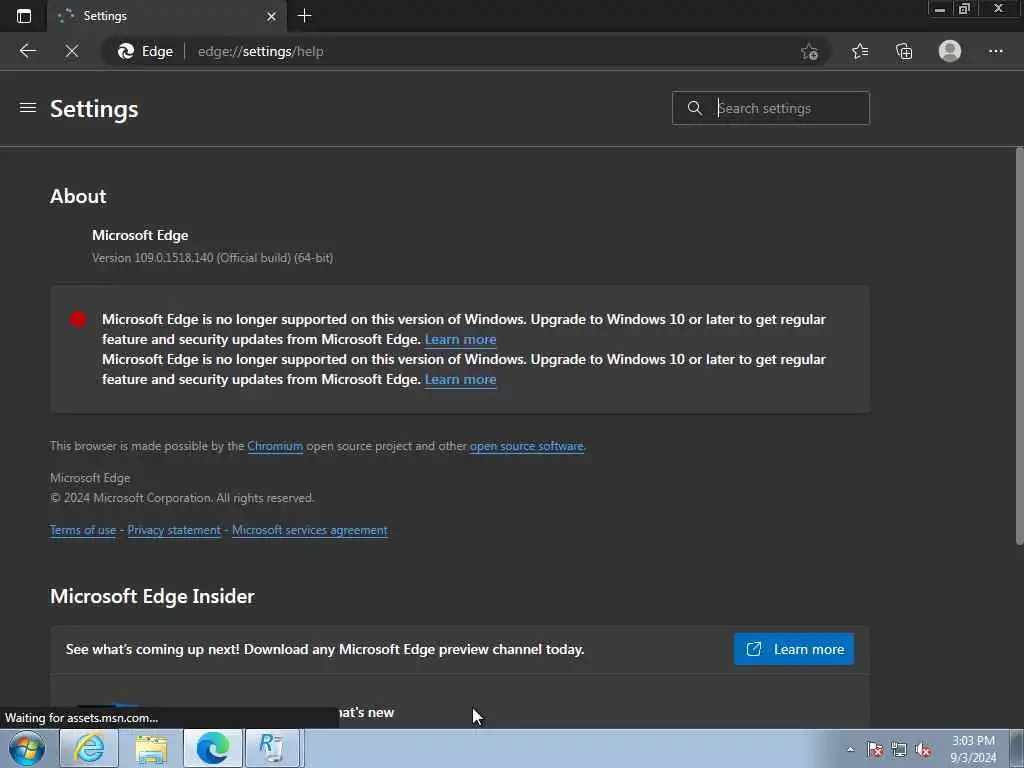The width and height of the screenshot is (1024, 768).
Task: Add this page to favorites star icon
Action: click(809, 51)
